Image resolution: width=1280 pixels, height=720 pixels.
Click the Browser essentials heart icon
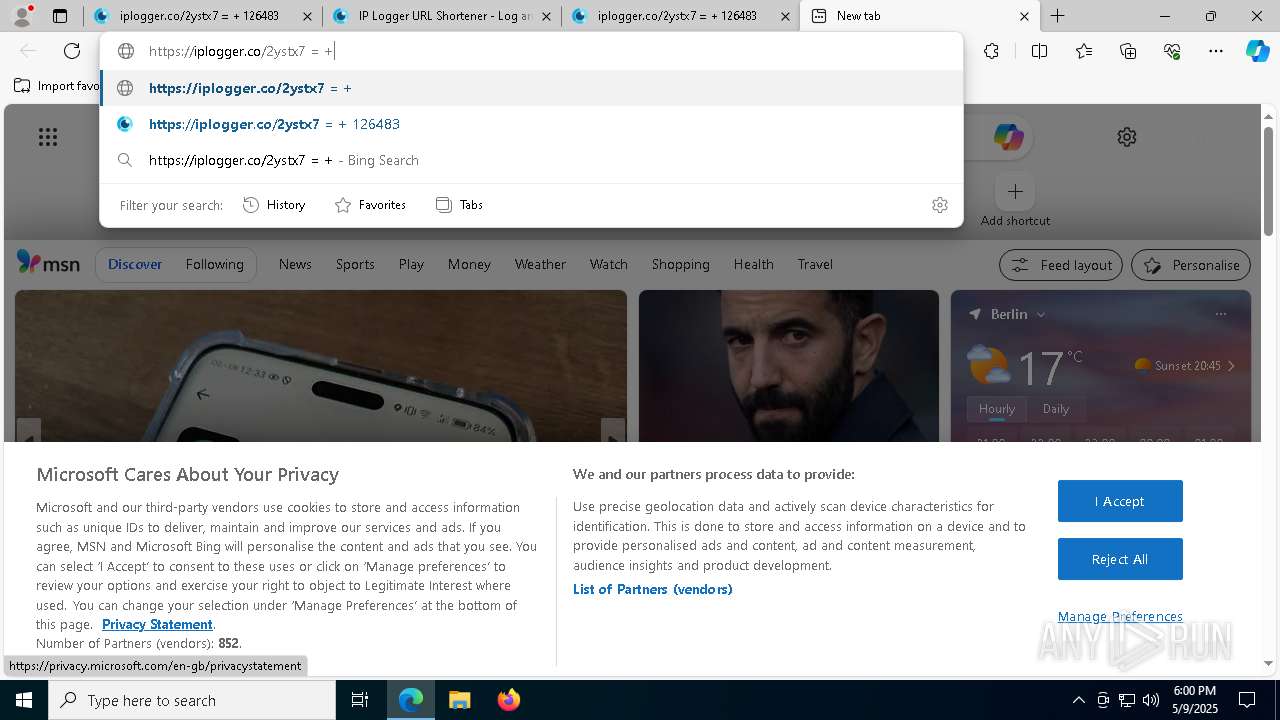1172,51
